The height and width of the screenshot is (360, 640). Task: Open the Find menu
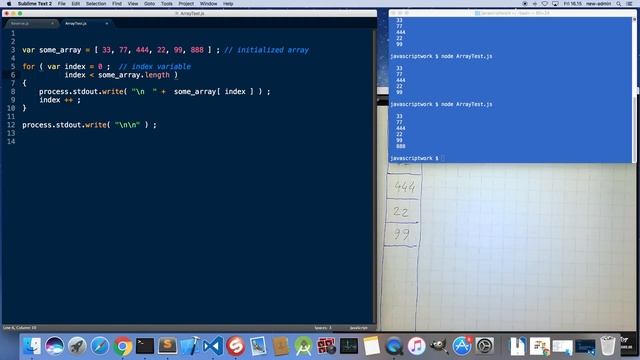coord(117,4)
